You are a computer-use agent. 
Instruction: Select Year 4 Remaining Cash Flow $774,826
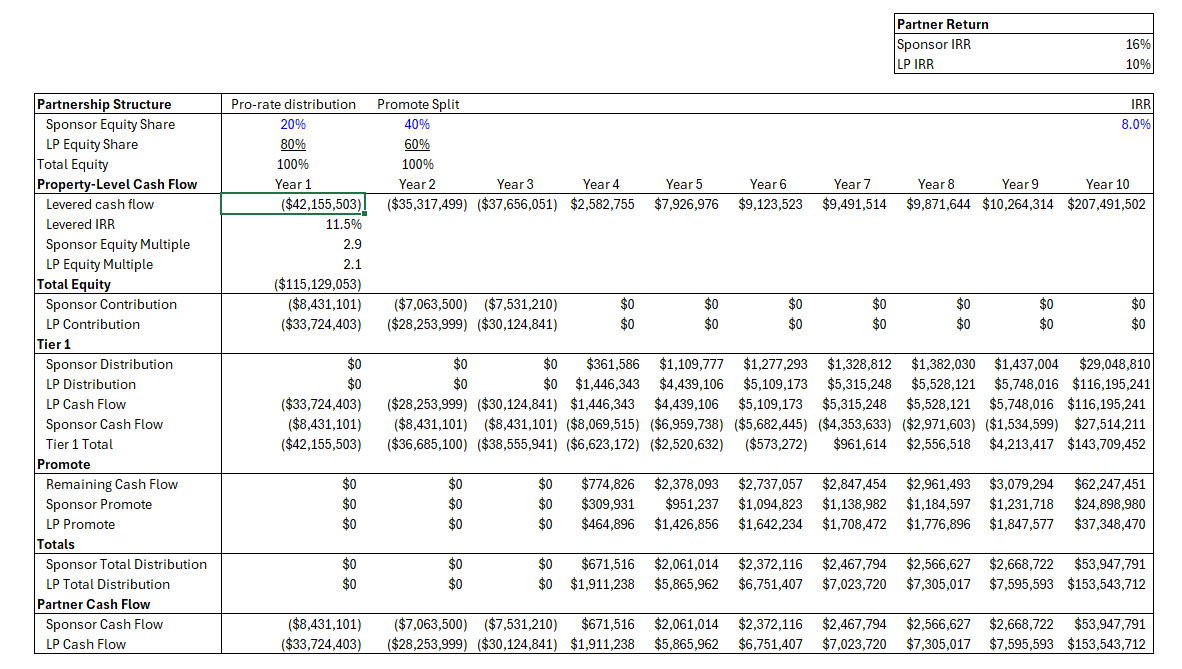[608, 484]
